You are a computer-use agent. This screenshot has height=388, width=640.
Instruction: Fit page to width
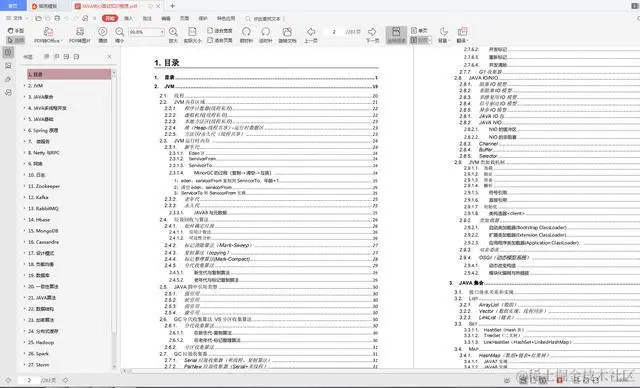pos(220,31)
